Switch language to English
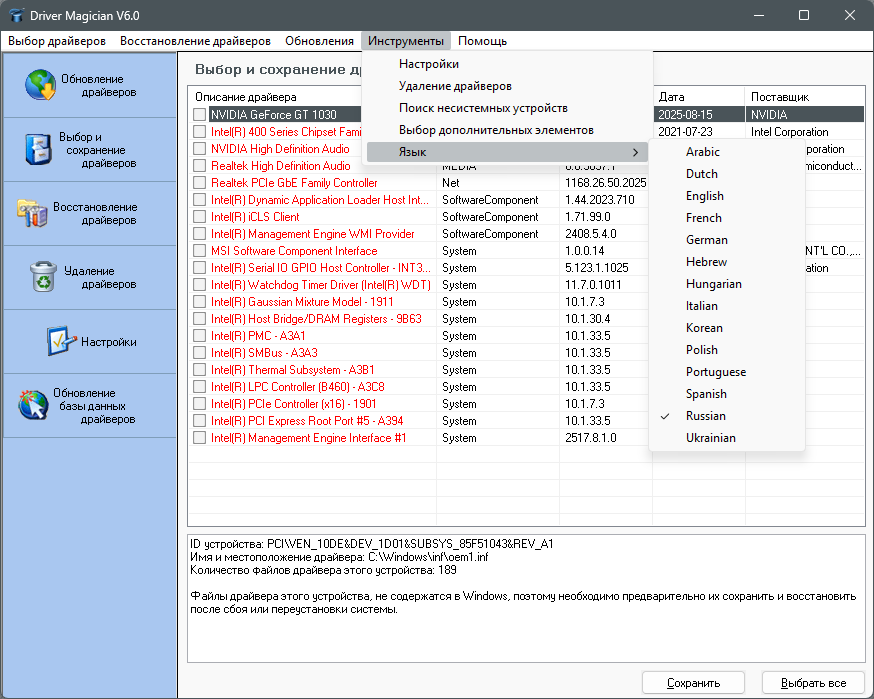The image size is (874, 699). click(727, 196)
